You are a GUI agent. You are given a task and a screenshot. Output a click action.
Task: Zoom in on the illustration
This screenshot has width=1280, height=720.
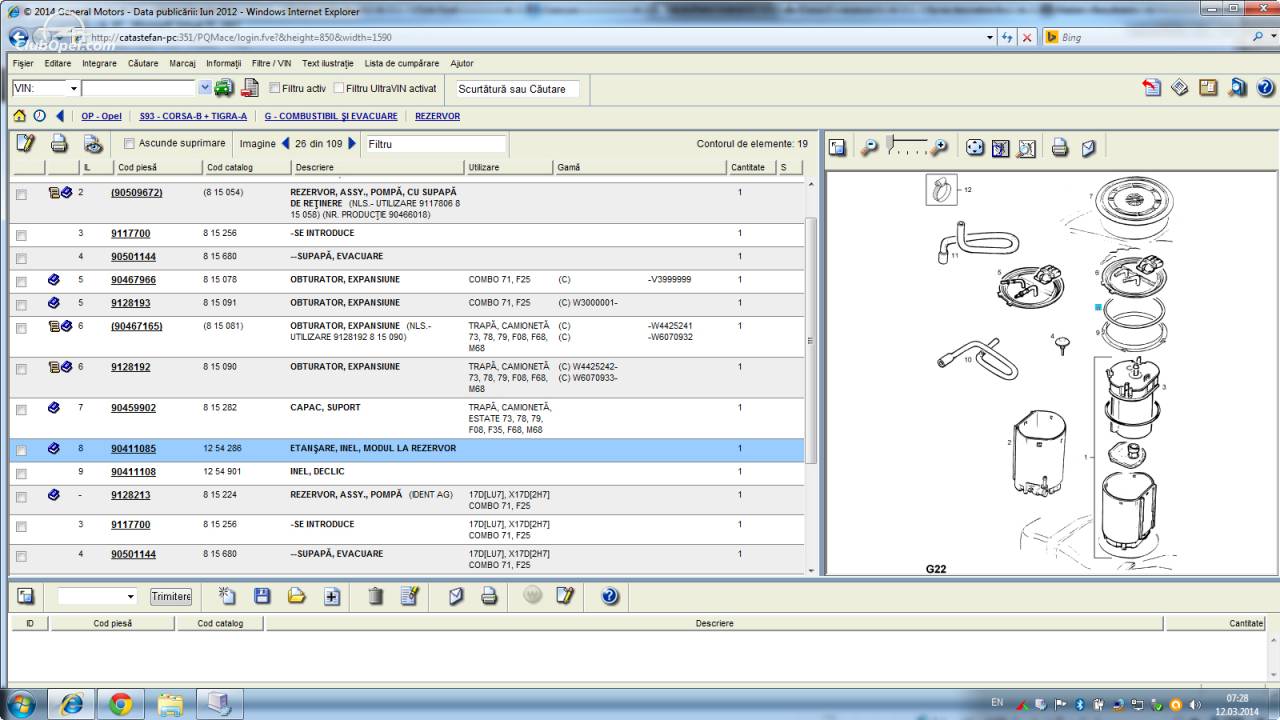(939, 148)
